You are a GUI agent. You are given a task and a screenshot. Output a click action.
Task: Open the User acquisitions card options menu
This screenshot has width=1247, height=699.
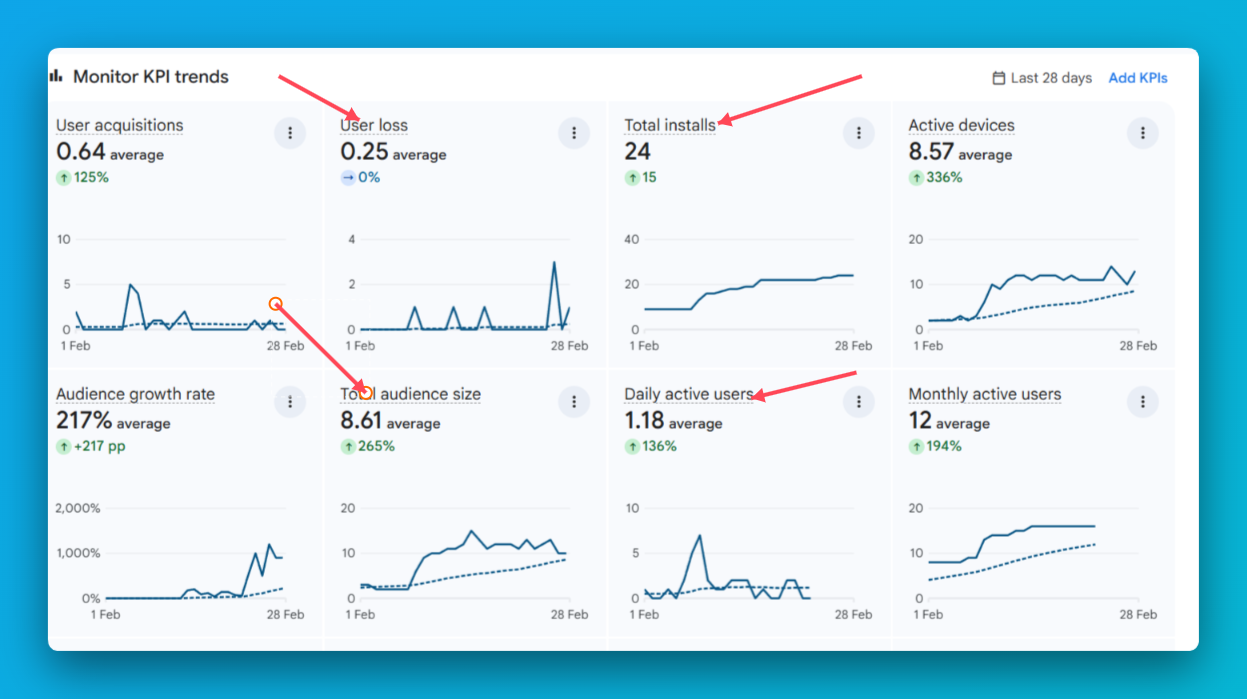290,133
